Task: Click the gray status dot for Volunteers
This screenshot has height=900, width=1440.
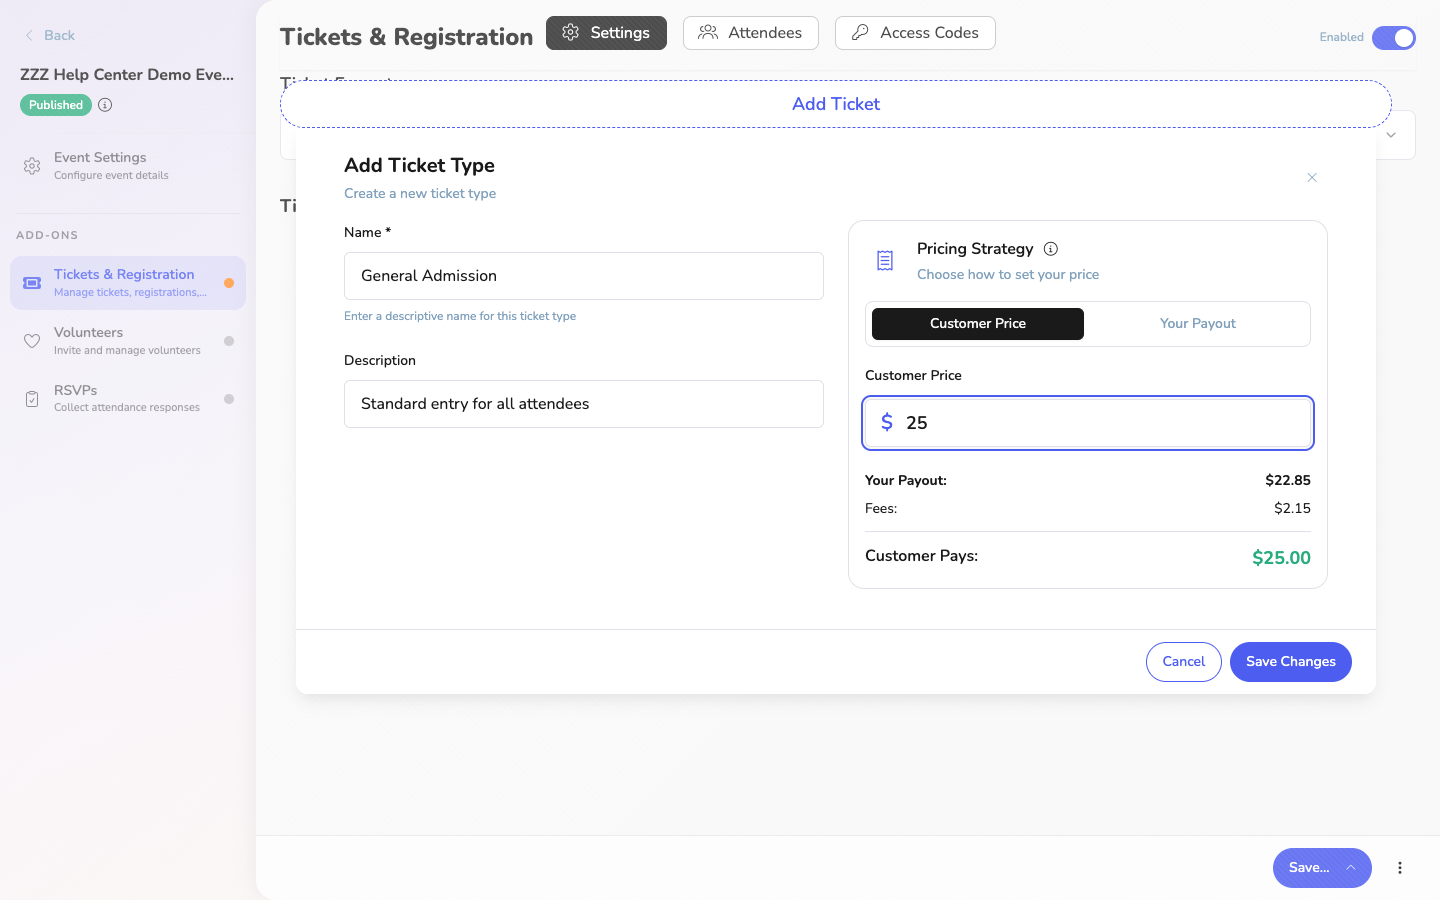Action: coord(229,341)
